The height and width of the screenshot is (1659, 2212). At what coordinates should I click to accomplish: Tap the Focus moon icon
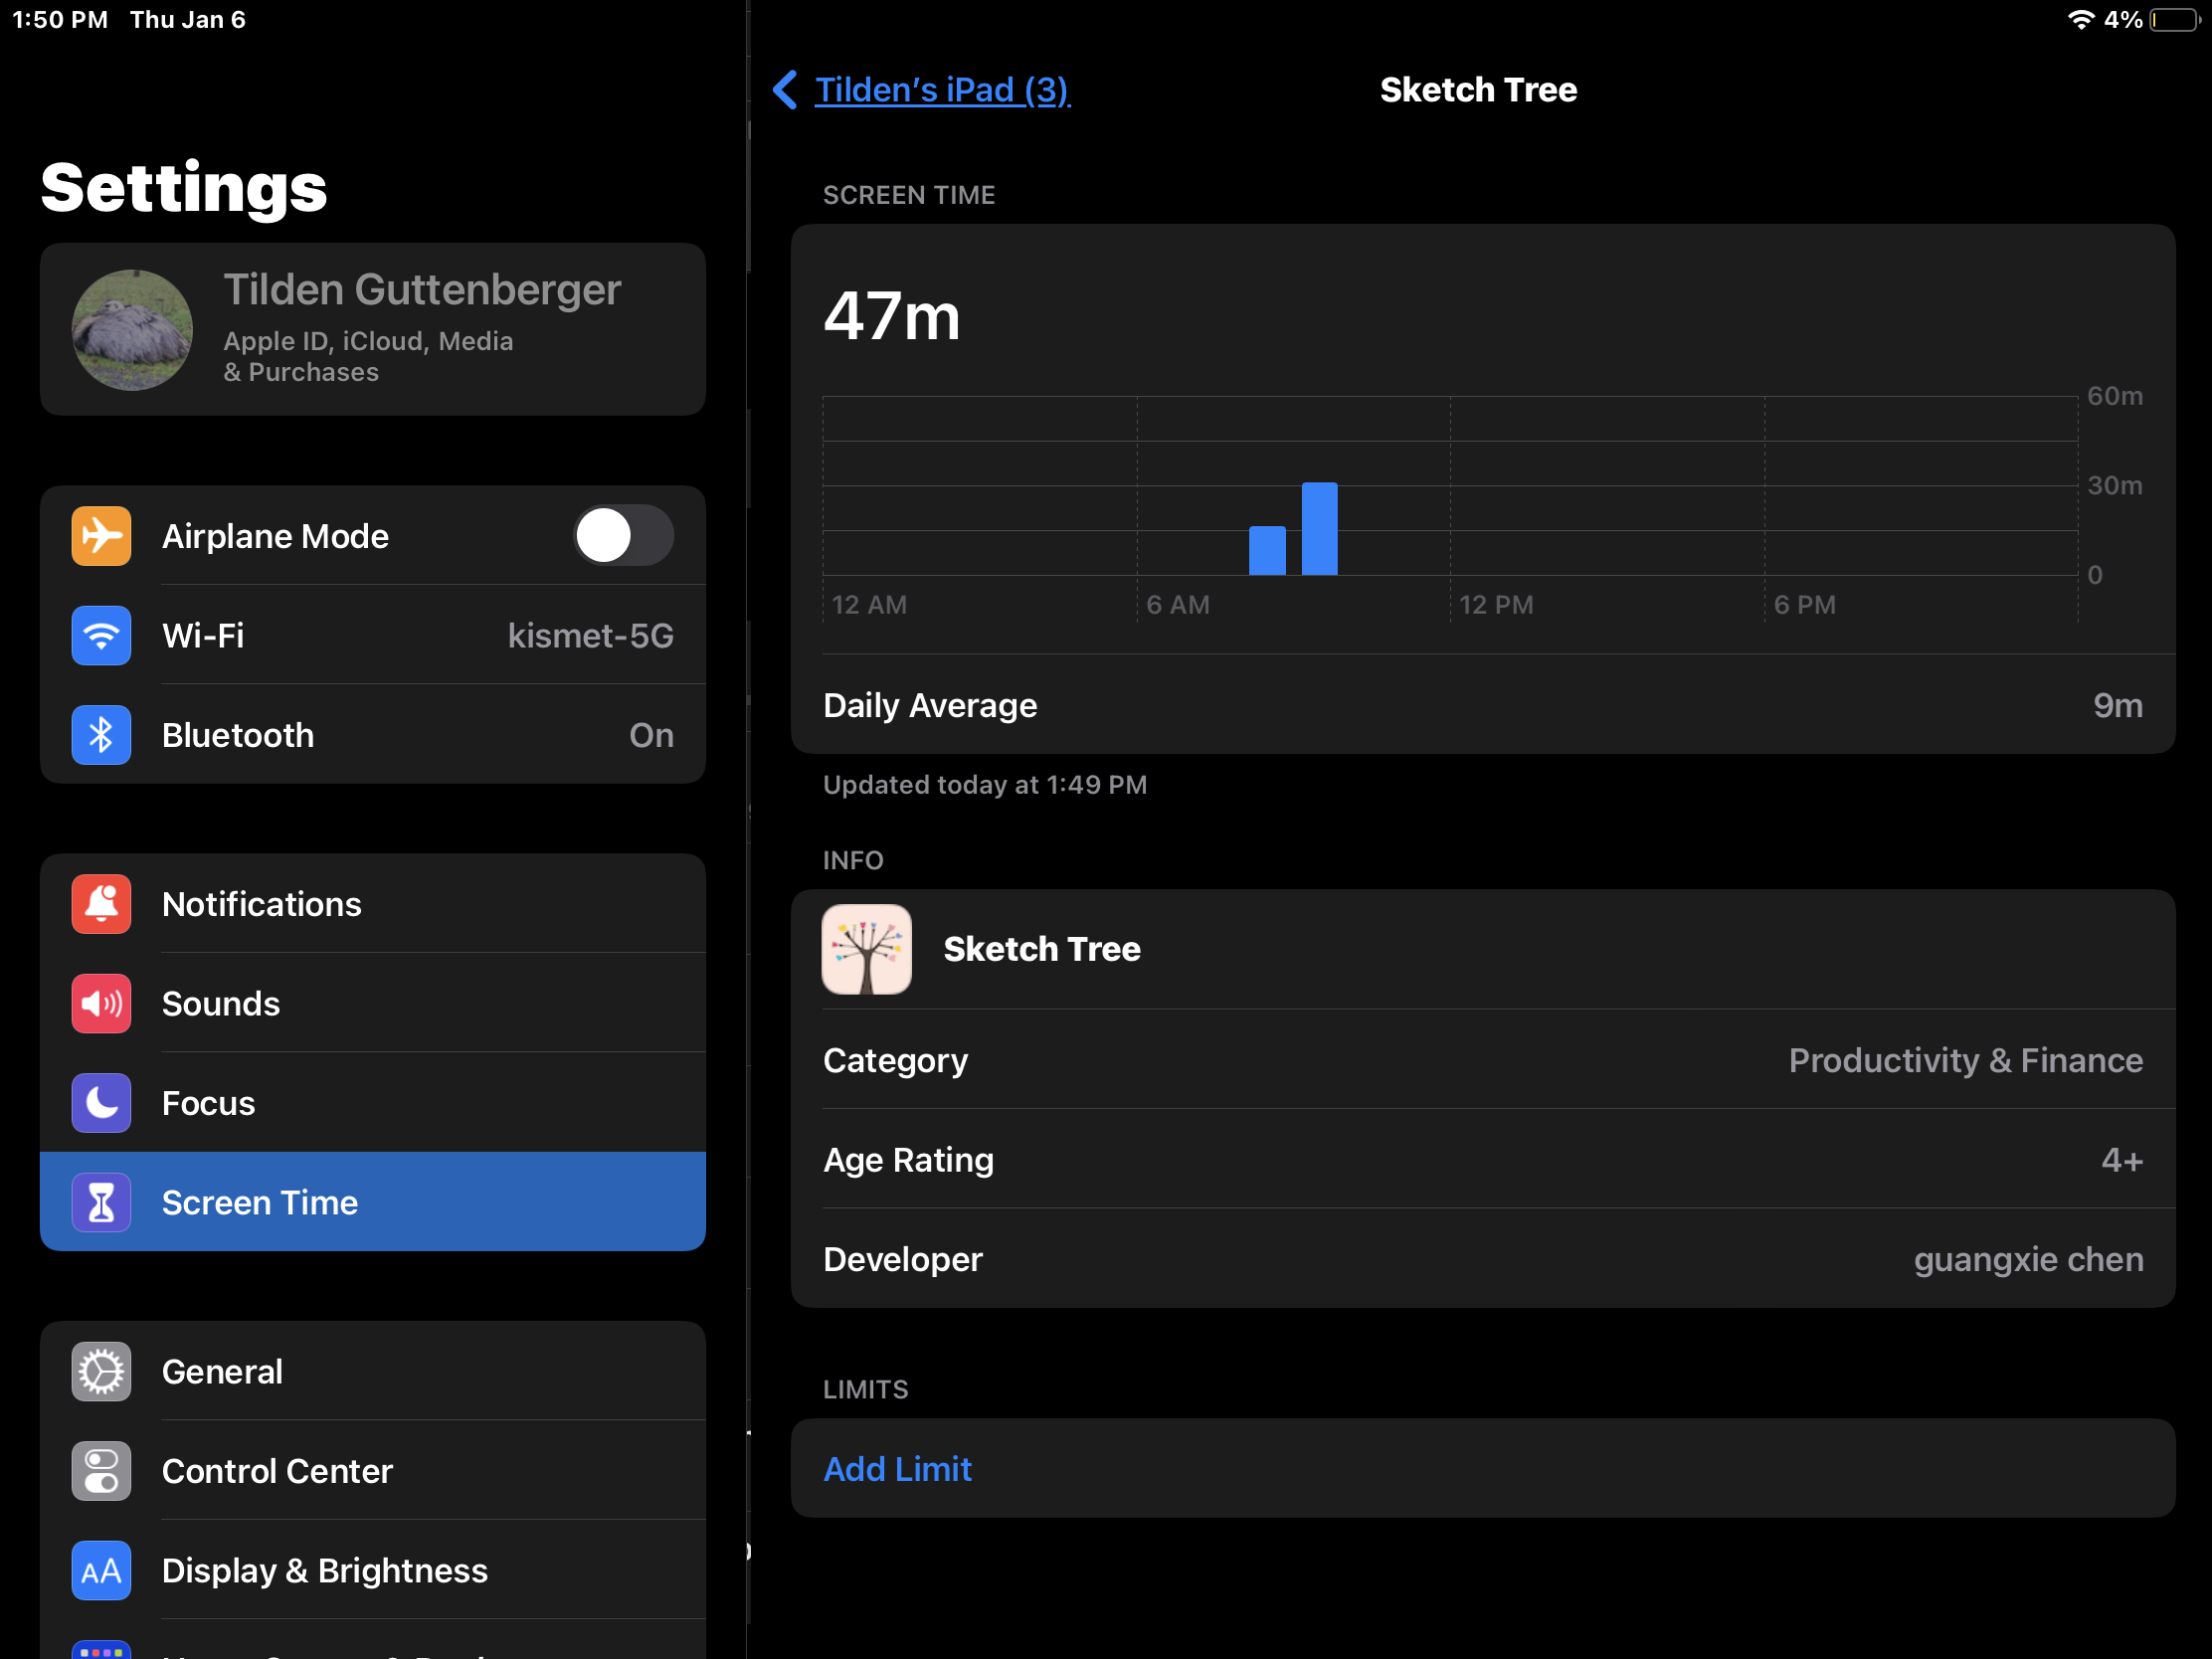(101, 1103)
